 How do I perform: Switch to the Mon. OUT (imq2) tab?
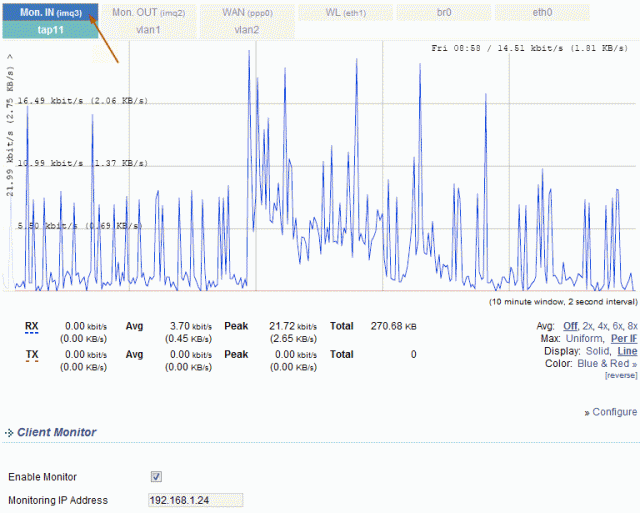point(149,13)
